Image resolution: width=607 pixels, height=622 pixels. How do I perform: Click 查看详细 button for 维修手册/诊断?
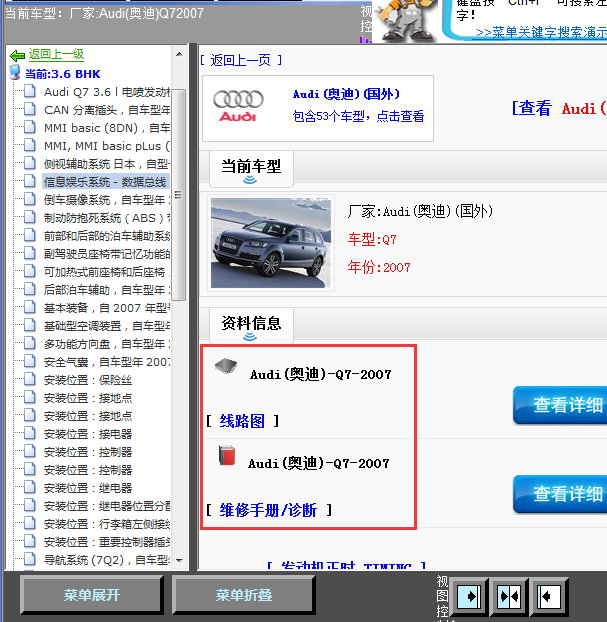tap(560, 494)
